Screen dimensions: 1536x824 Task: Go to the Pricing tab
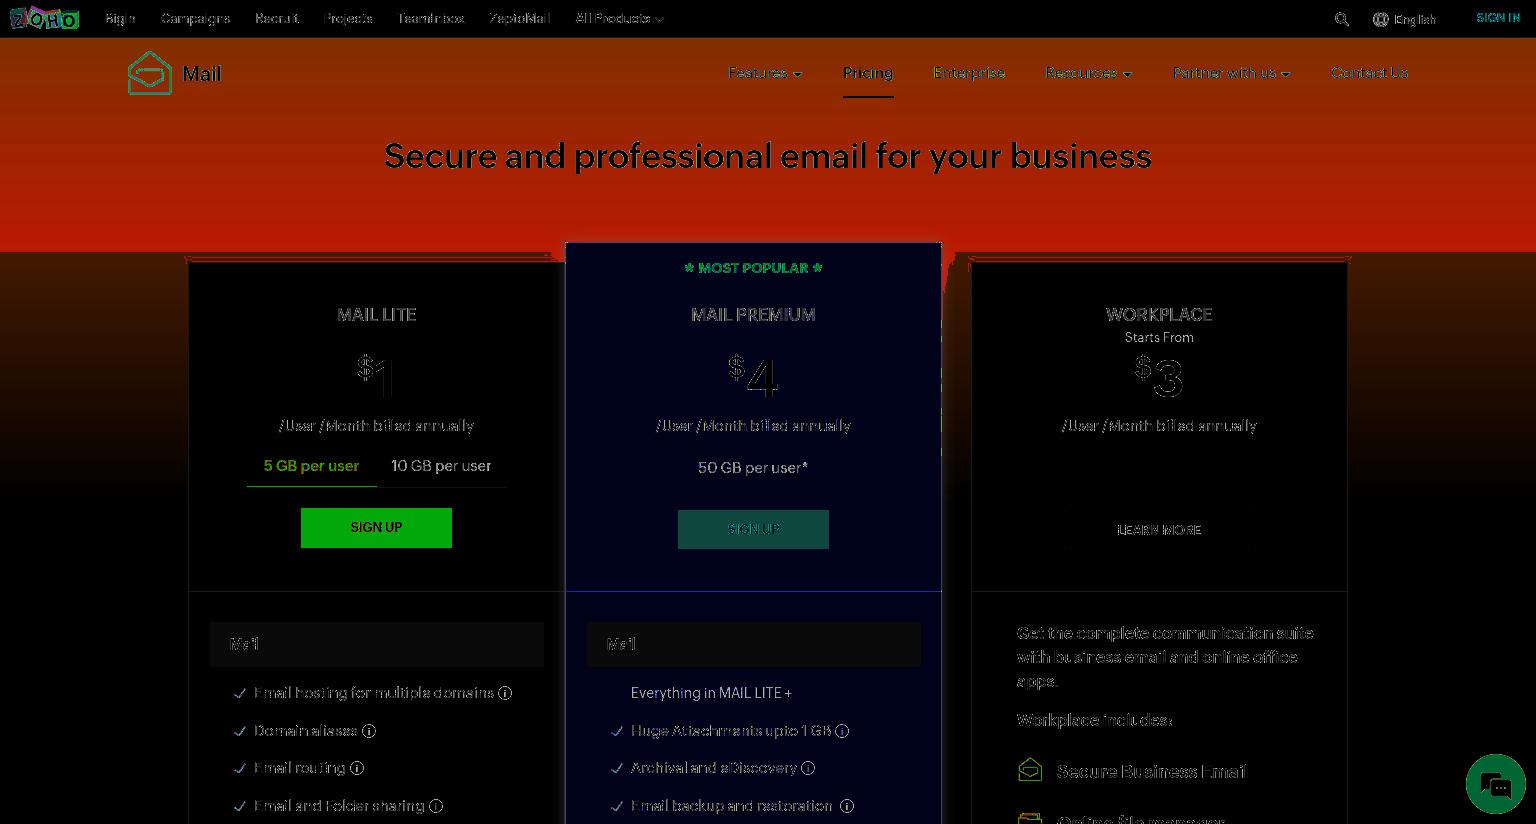click(x=868, y=73)
